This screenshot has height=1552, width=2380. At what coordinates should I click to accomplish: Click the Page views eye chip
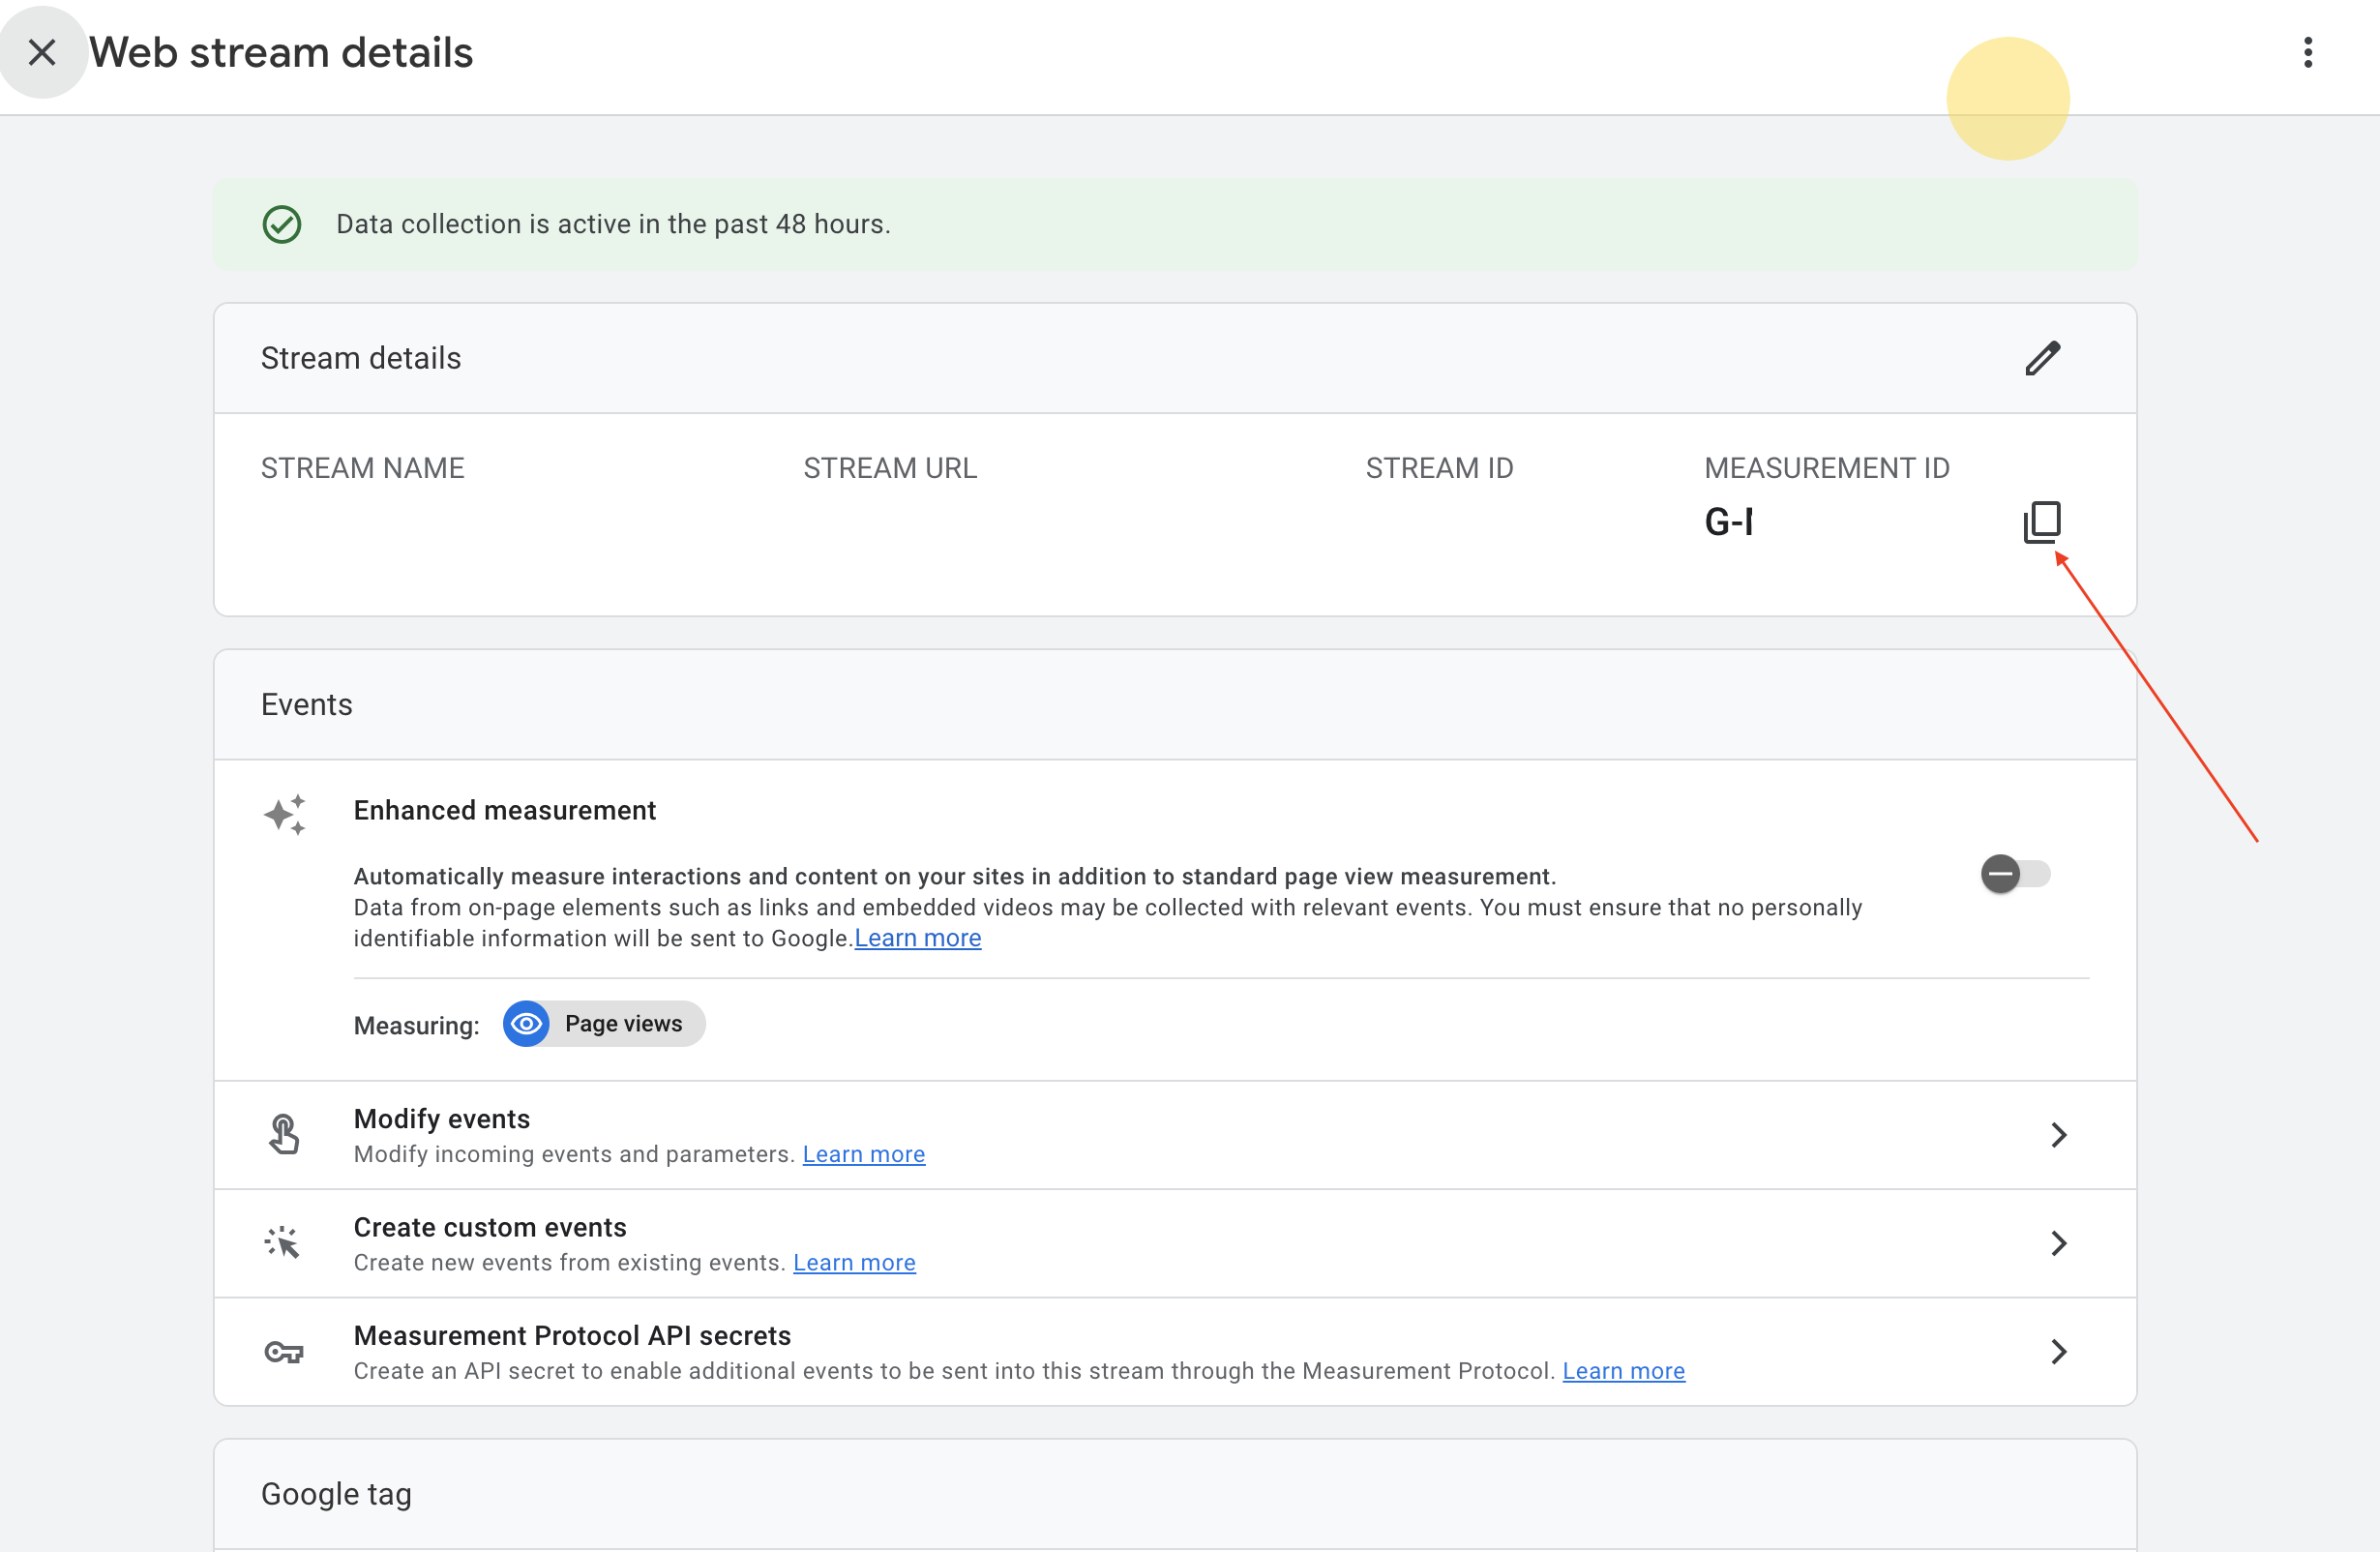click(x=604, y=1024)
